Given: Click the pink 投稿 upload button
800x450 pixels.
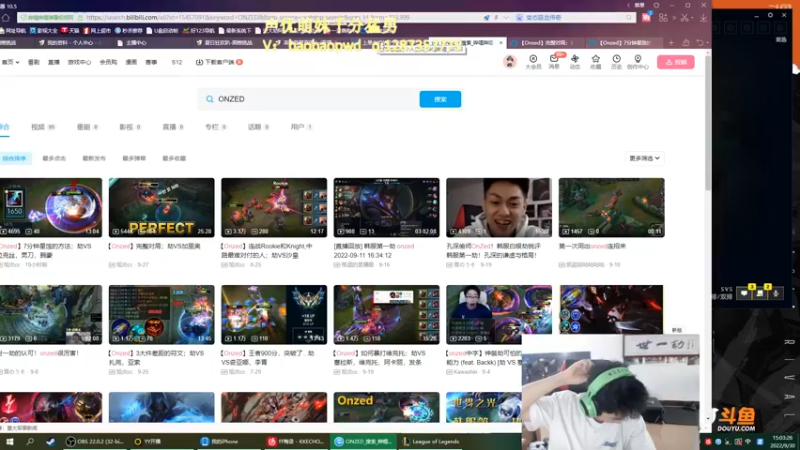Looking at the screenshot, I should click(x=676, y=62).
